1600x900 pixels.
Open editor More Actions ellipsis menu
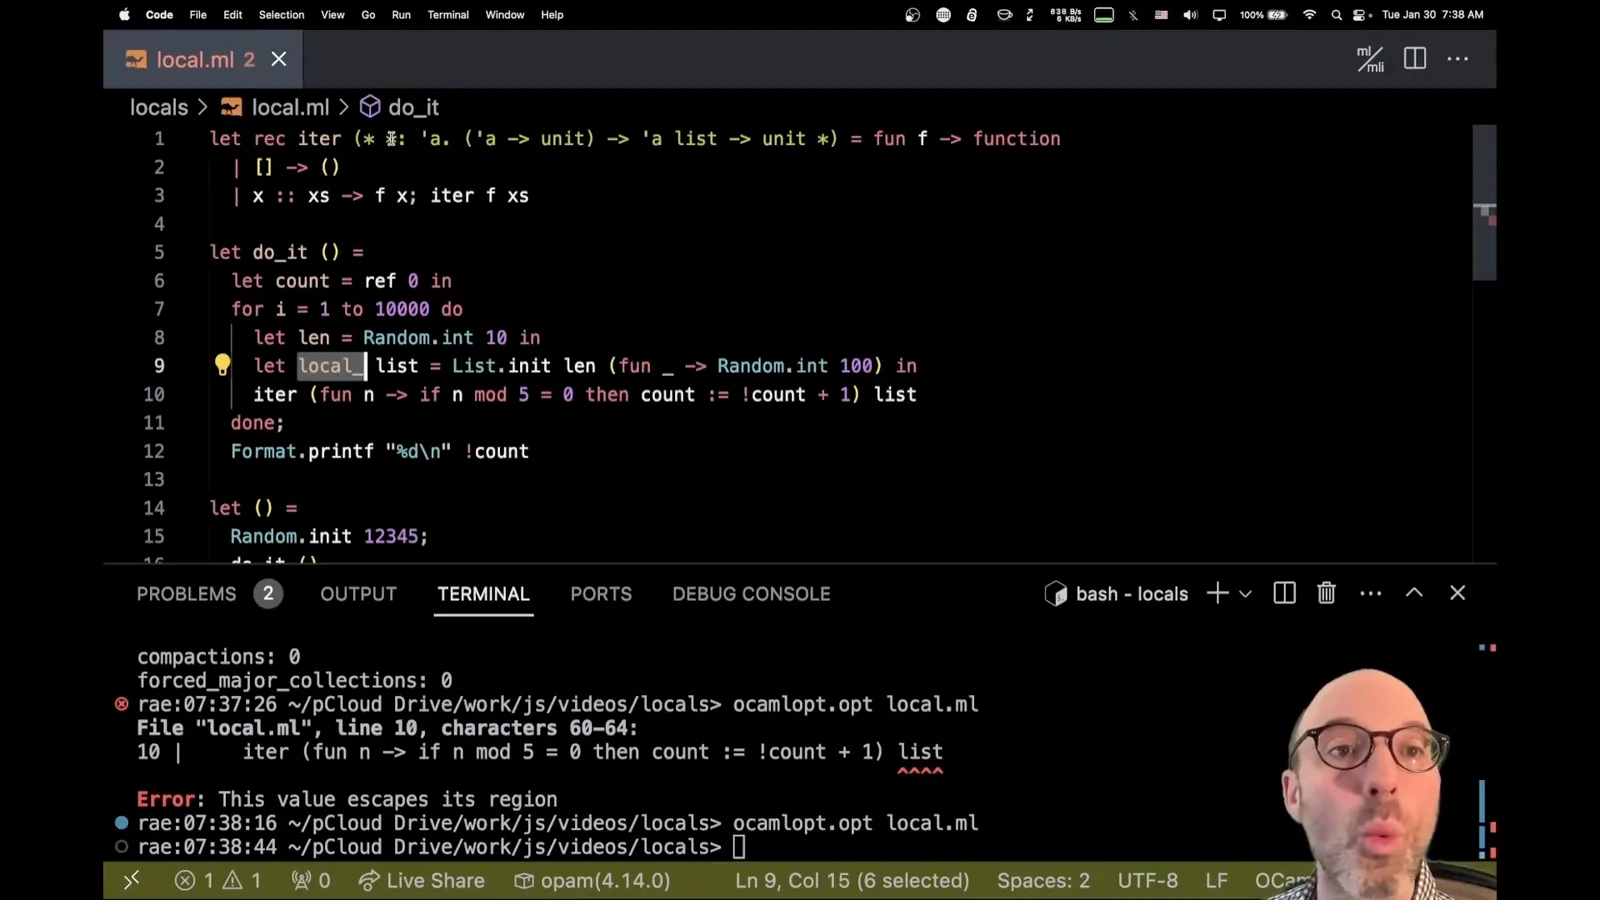pos(1458,59)
